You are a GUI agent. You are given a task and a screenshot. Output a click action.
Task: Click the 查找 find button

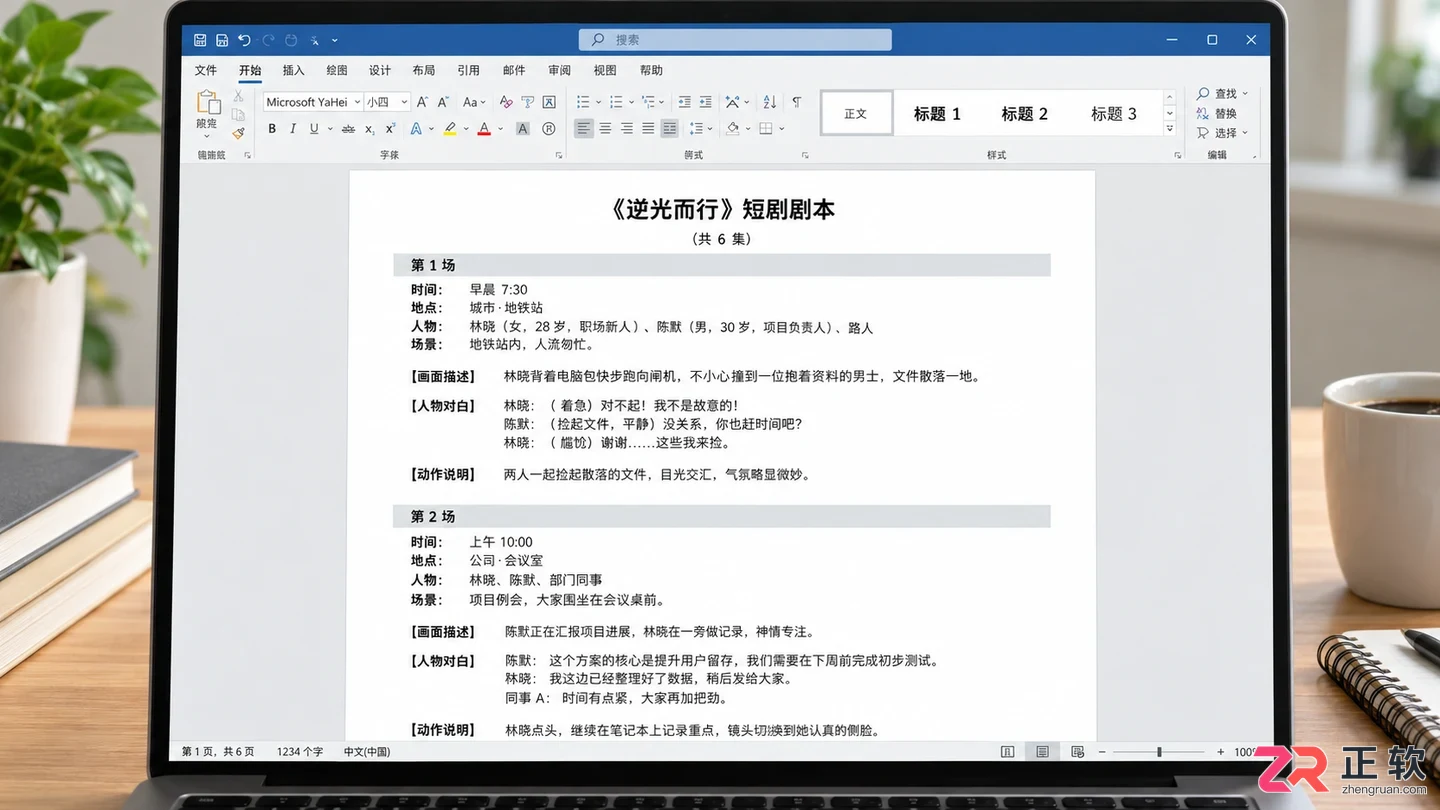click(1222, 93)
